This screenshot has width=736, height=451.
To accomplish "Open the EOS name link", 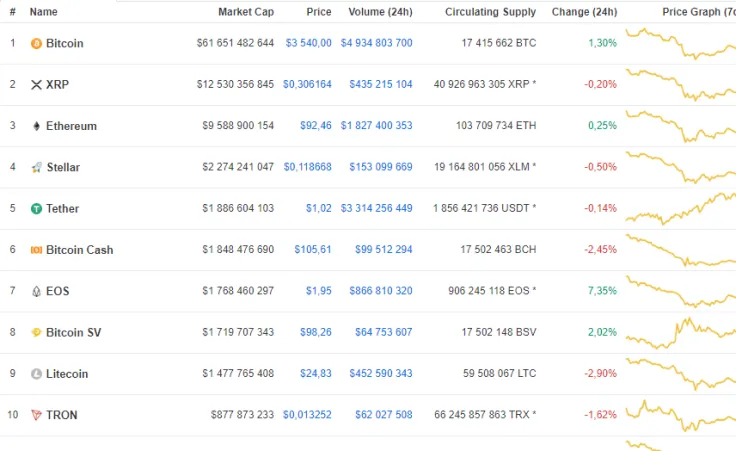I will tap(58, 291).
